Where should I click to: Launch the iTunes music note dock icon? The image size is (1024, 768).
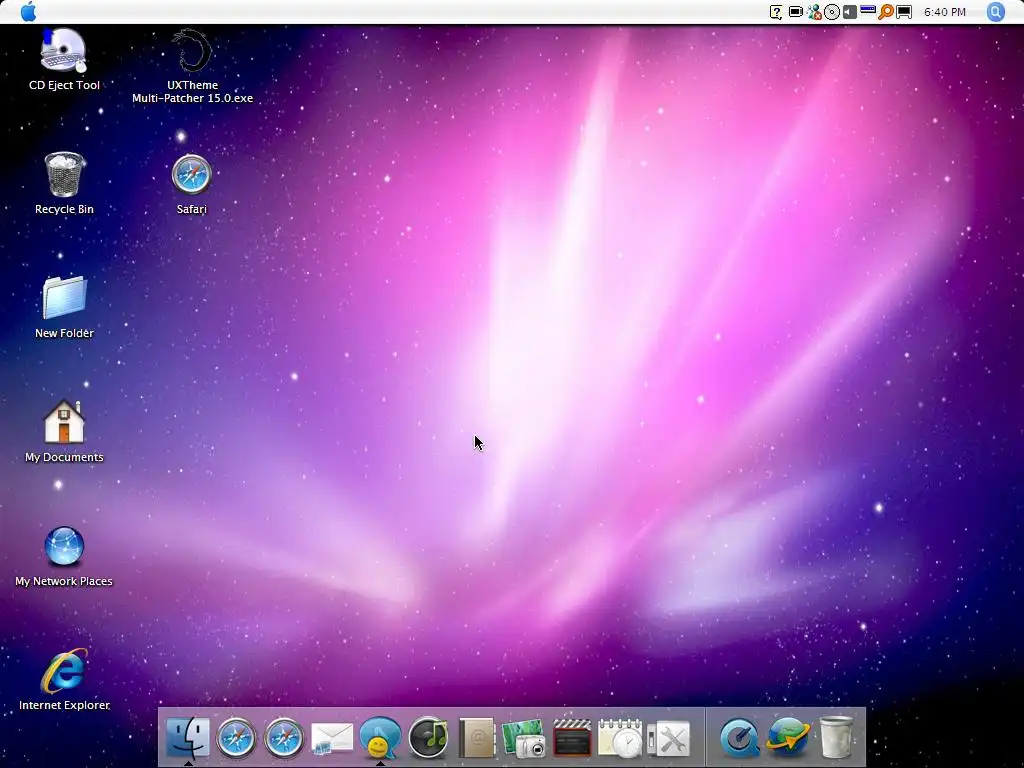pos(428,738)
